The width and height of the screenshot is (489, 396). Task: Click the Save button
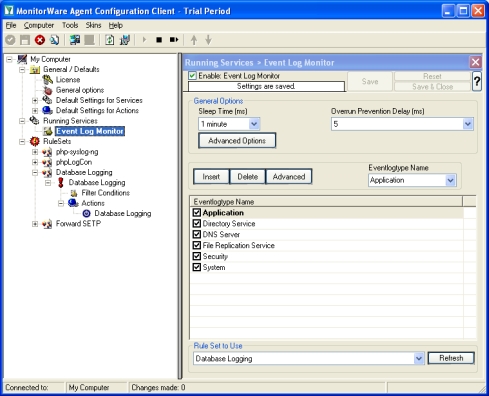point(370,81)
